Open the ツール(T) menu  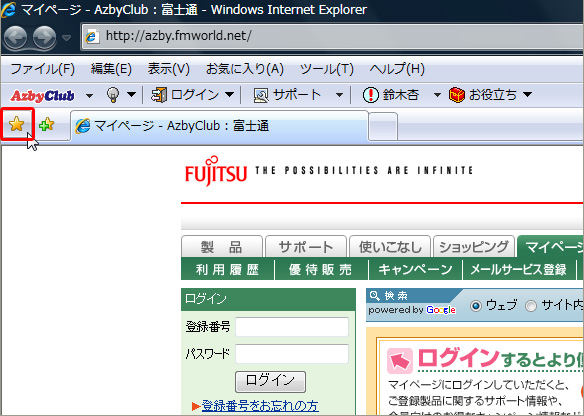point(327,69)
